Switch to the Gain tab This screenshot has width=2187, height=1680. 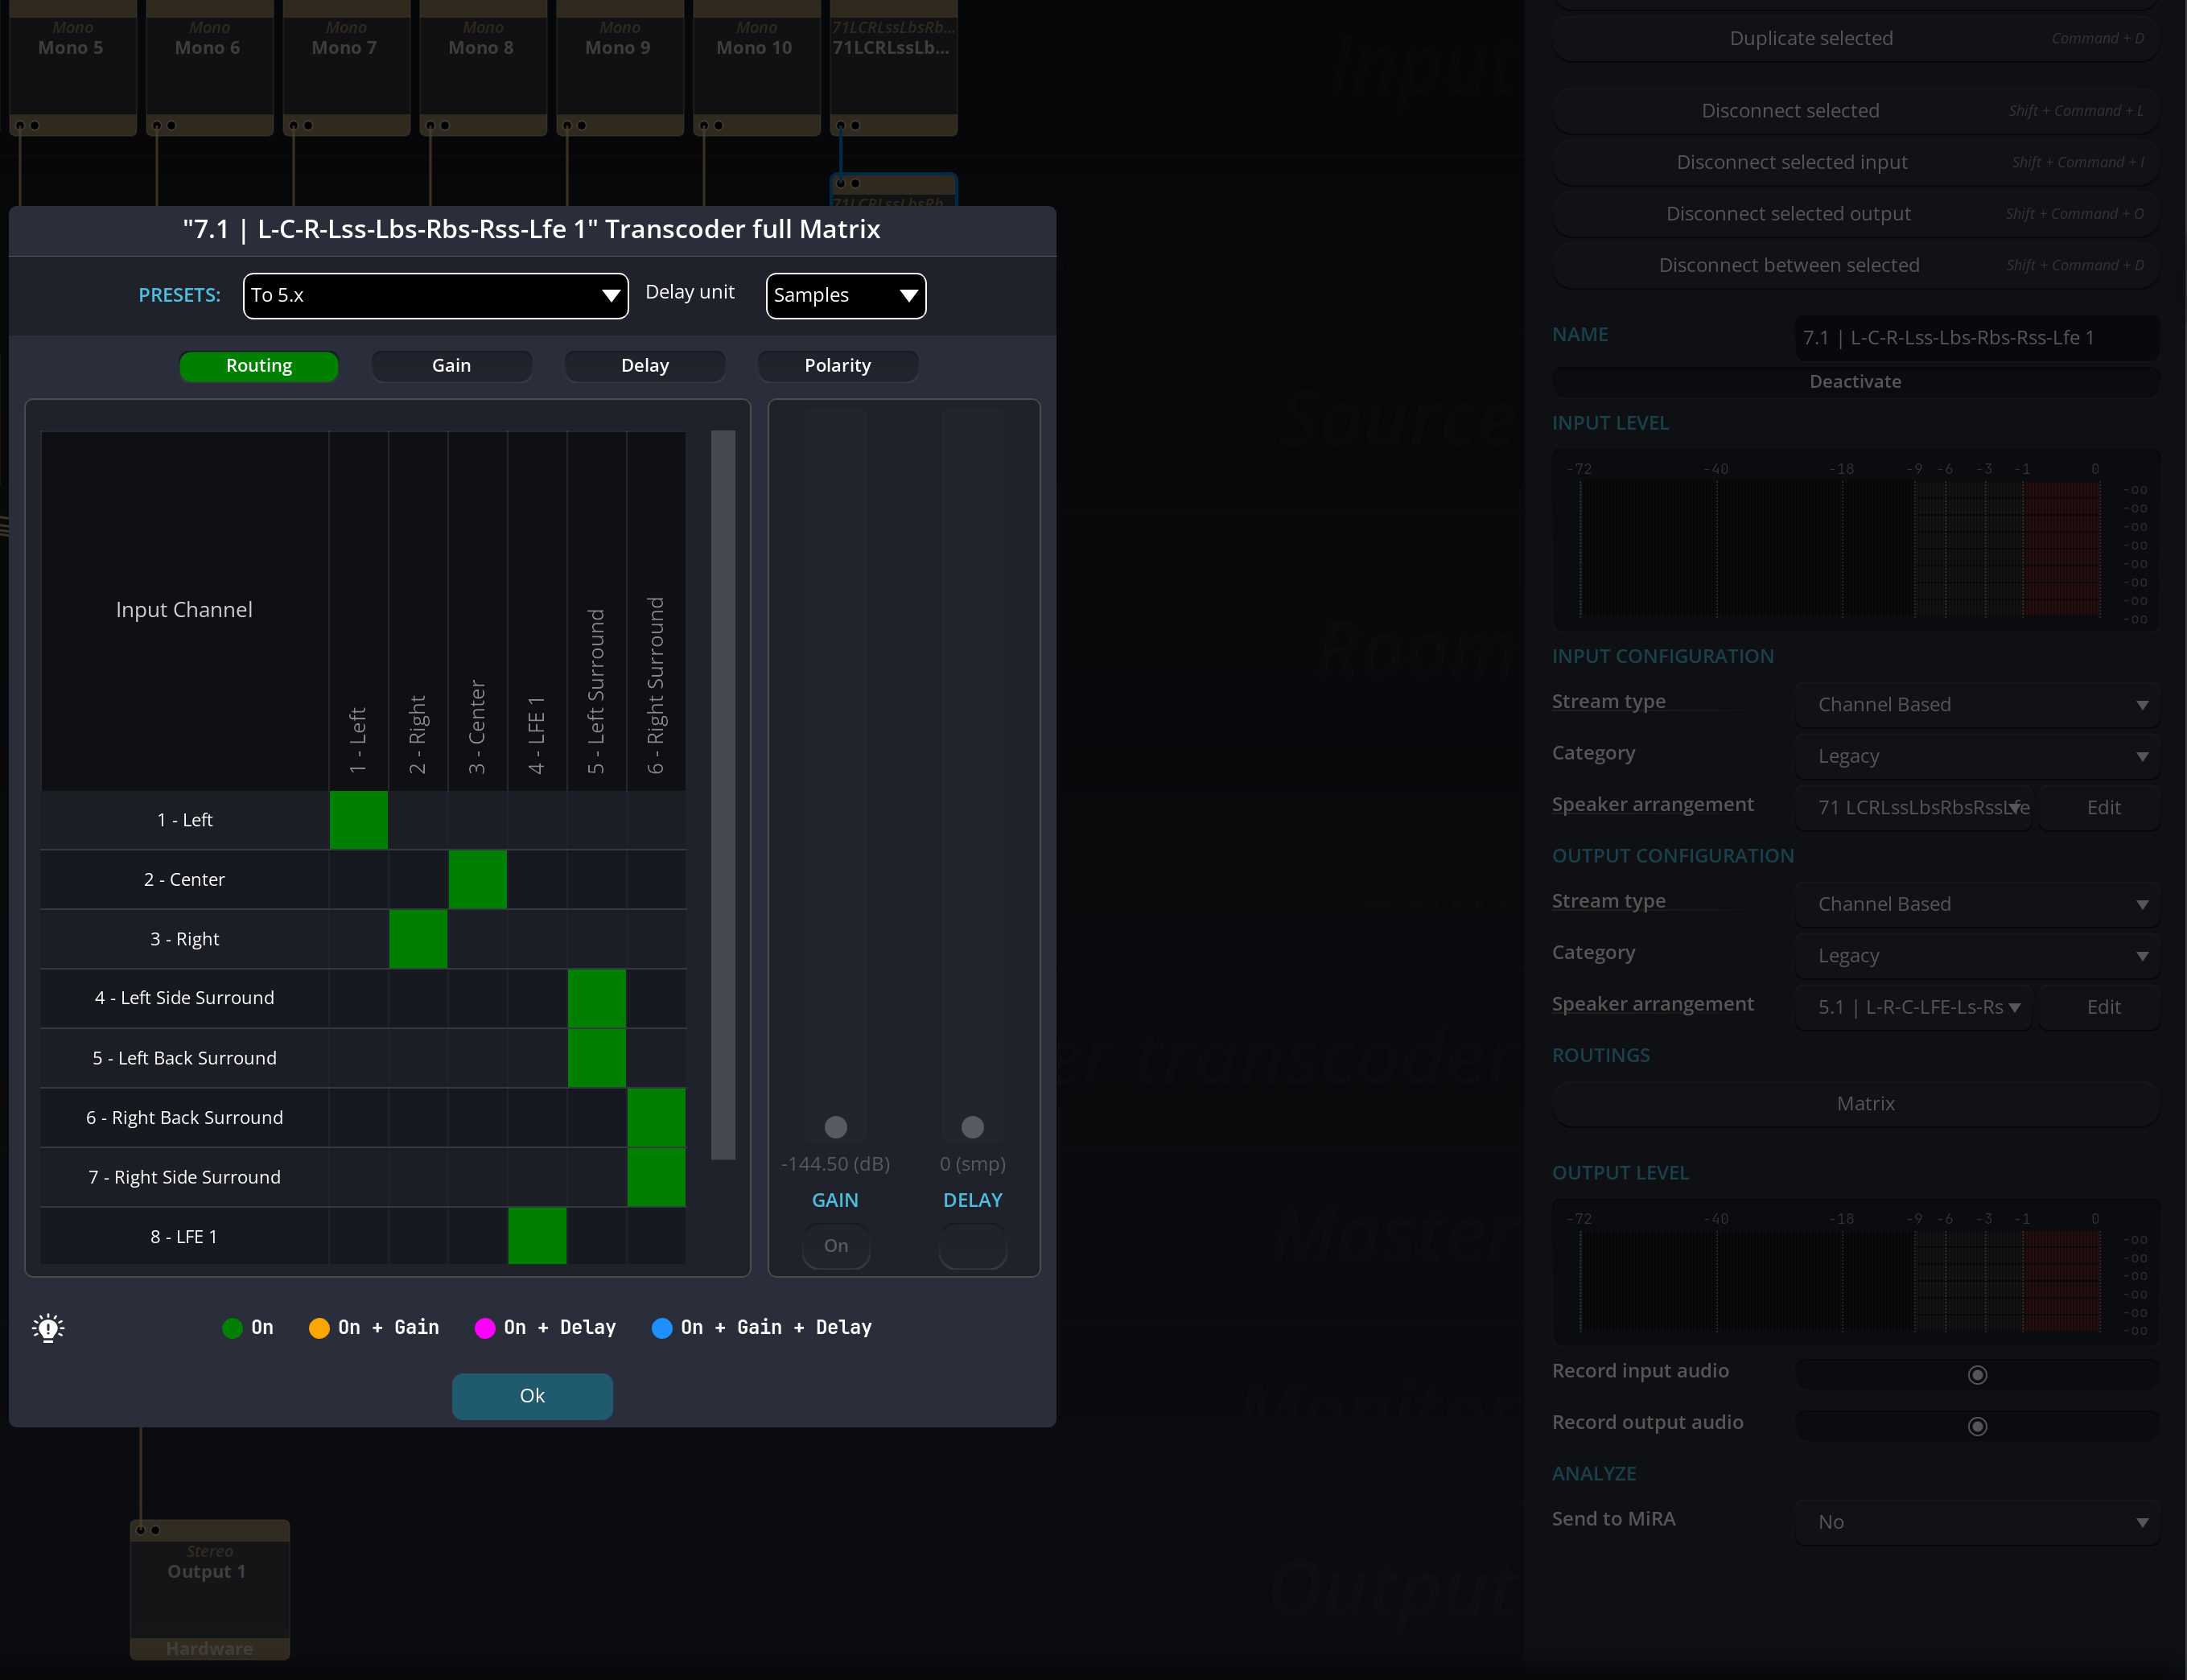451,365
